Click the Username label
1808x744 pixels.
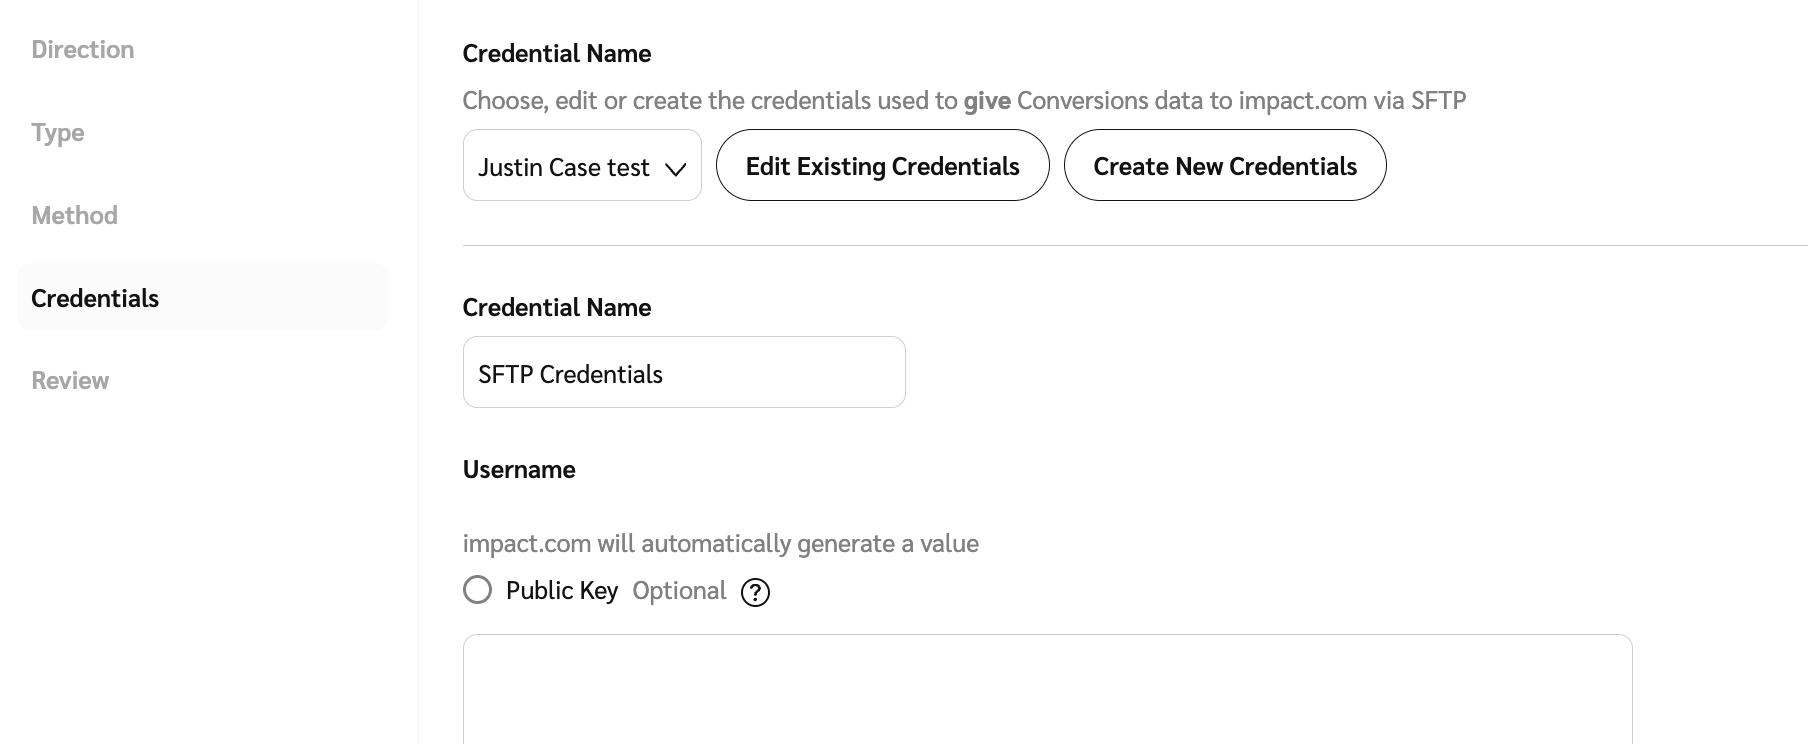(519, 470)
